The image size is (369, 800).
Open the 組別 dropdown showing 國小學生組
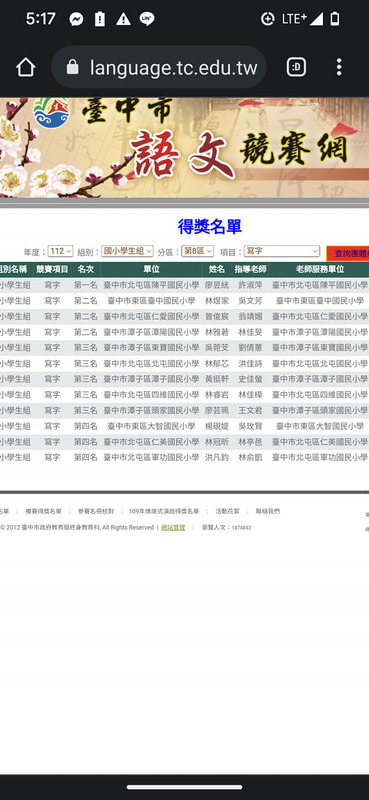127,251
